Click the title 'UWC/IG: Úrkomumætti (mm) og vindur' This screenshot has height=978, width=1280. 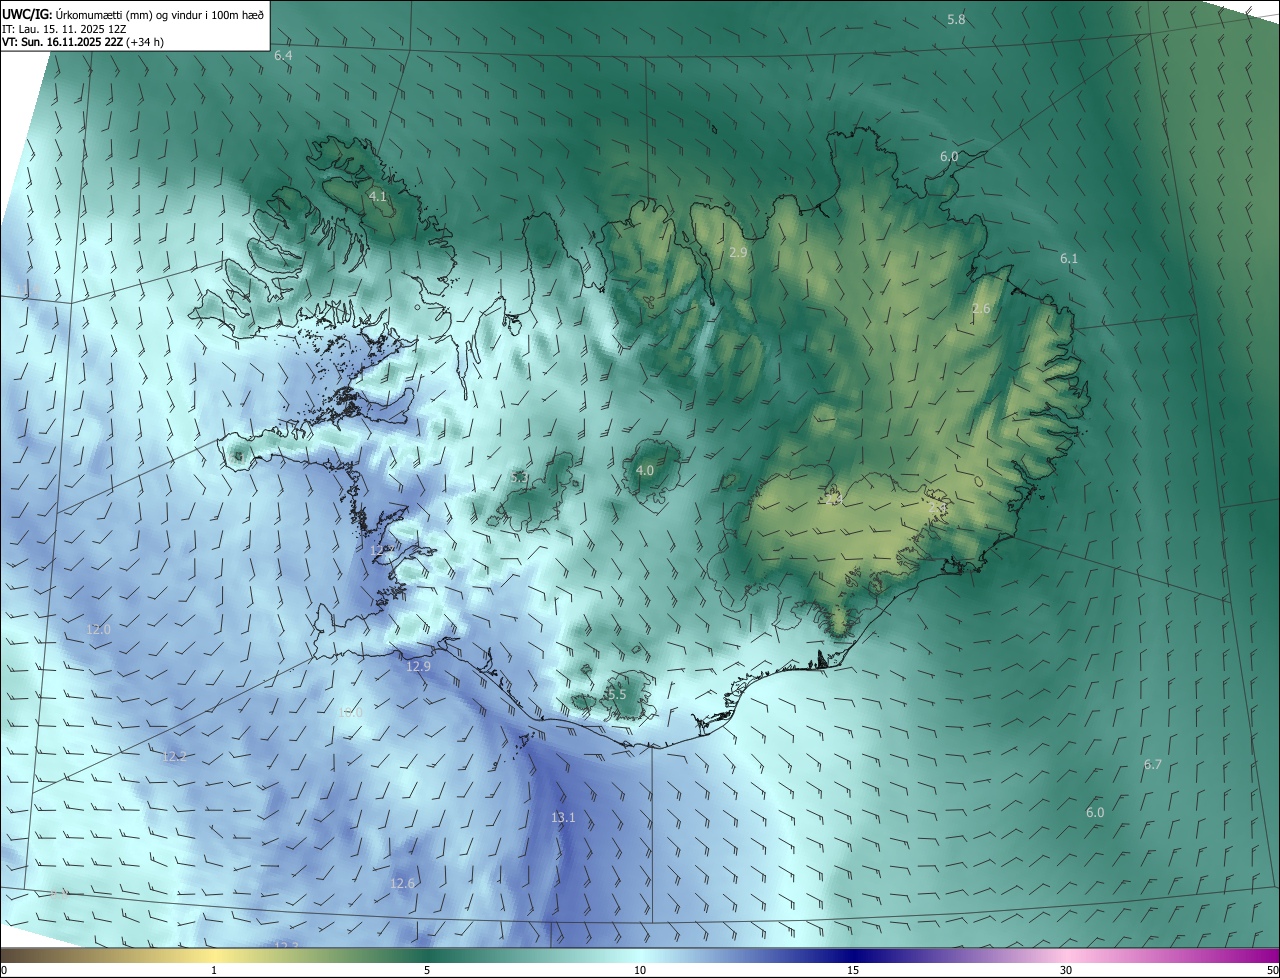pyautogui.click(x=133, y=14)
